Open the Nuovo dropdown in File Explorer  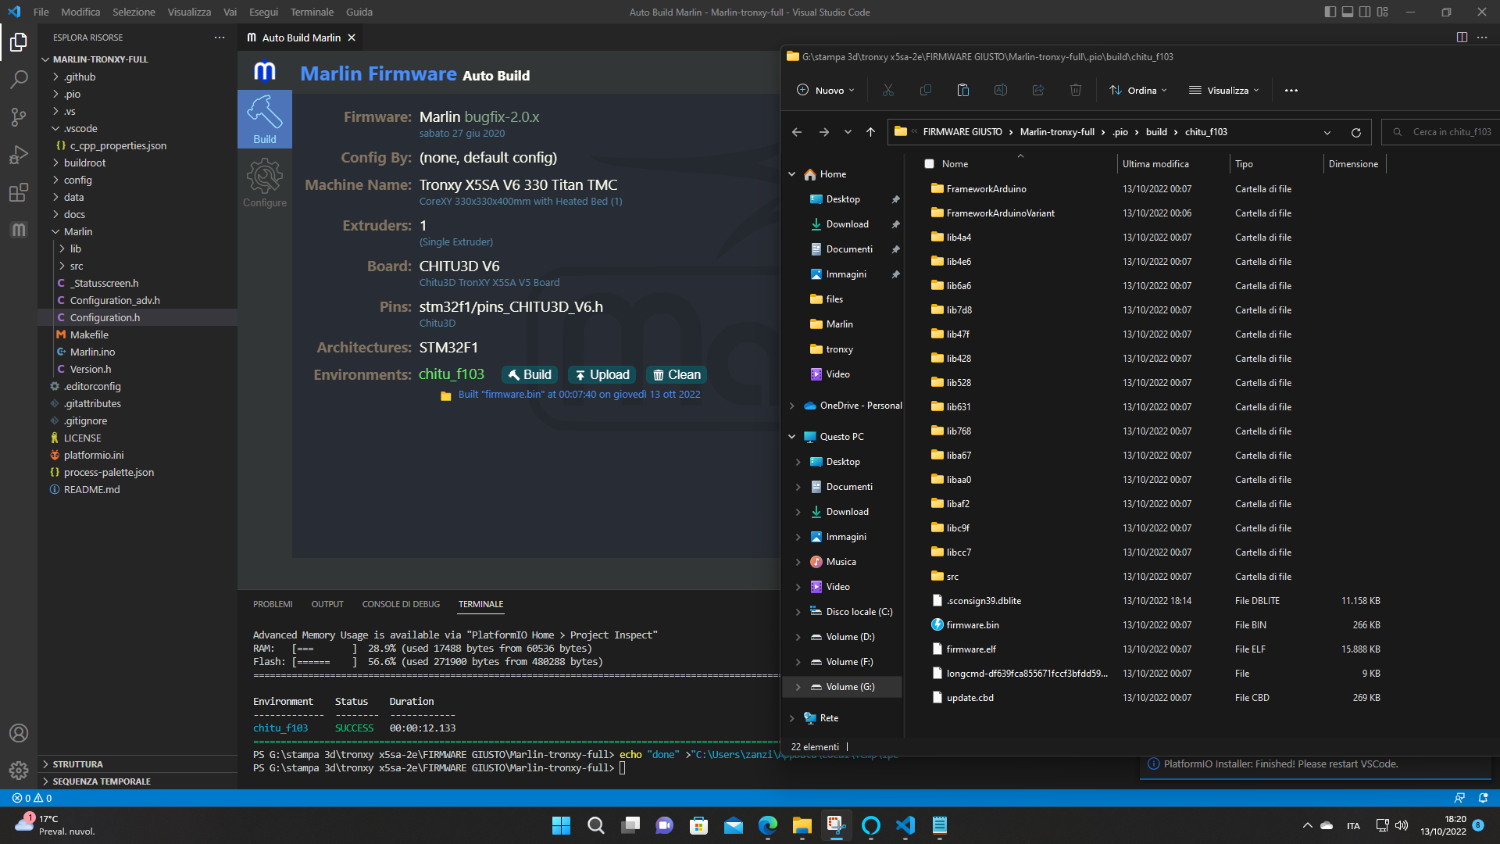coord(826,90)
